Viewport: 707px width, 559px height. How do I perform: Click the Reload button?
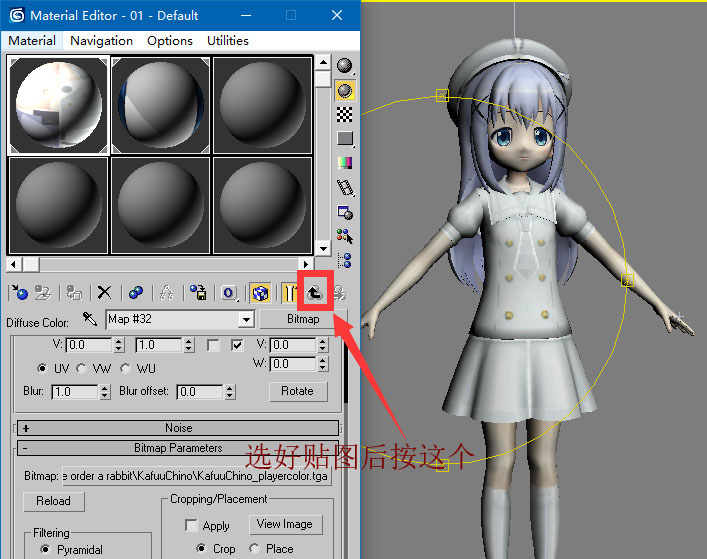(54, 501)
